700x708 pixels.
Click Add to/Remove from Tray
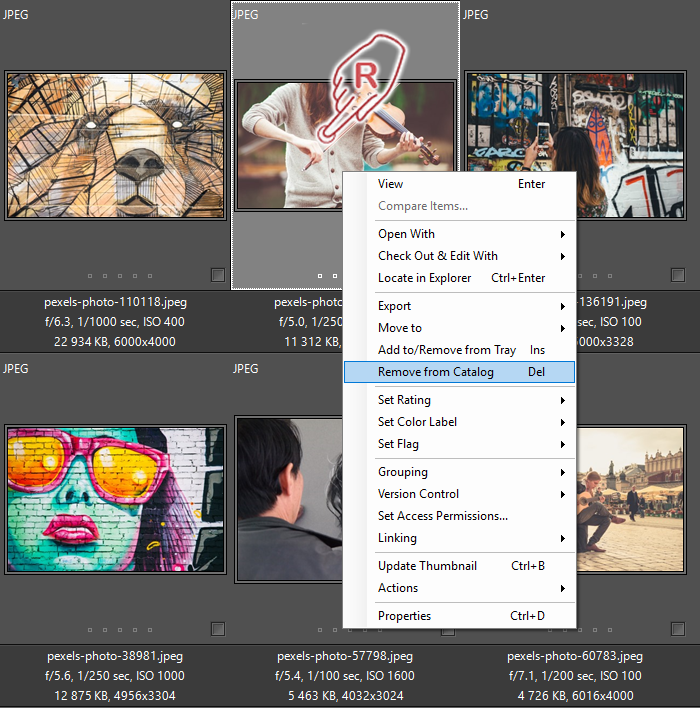(x=459, y=350)
